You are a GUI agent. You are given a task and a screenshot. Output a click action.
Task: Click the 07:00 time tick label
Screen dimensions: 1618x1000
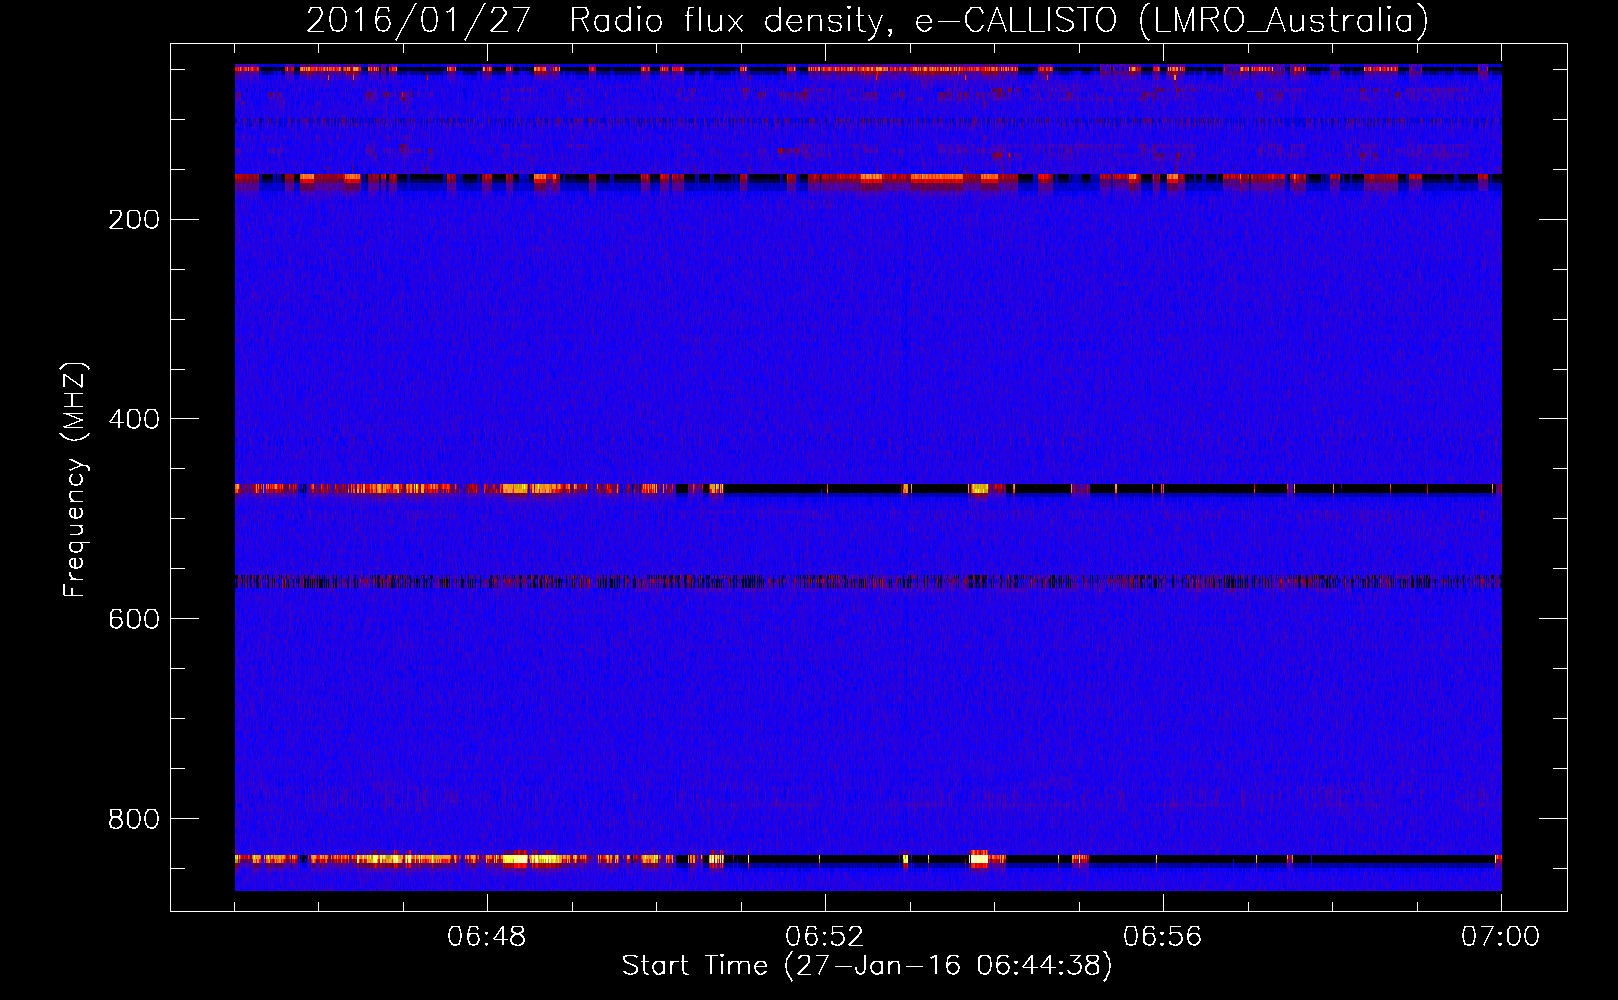[x=1501, y=937]
